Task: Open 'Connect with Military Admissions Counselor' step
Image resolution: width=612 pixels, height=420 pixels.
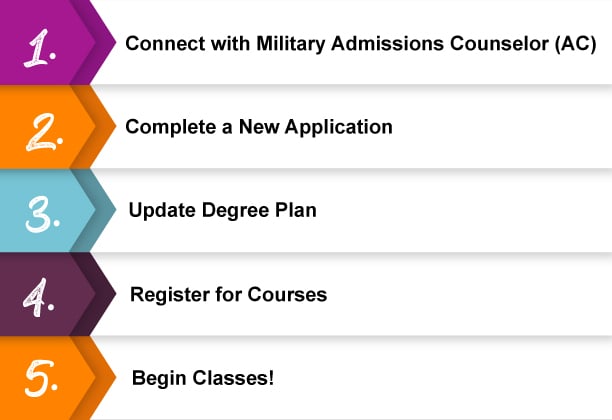Action: click(361, 44)
